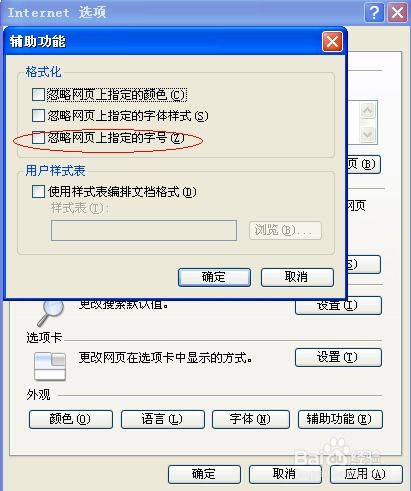411x491 pixels.
Task: Click the 浏览 browse button
Action: tap(285, 230)
